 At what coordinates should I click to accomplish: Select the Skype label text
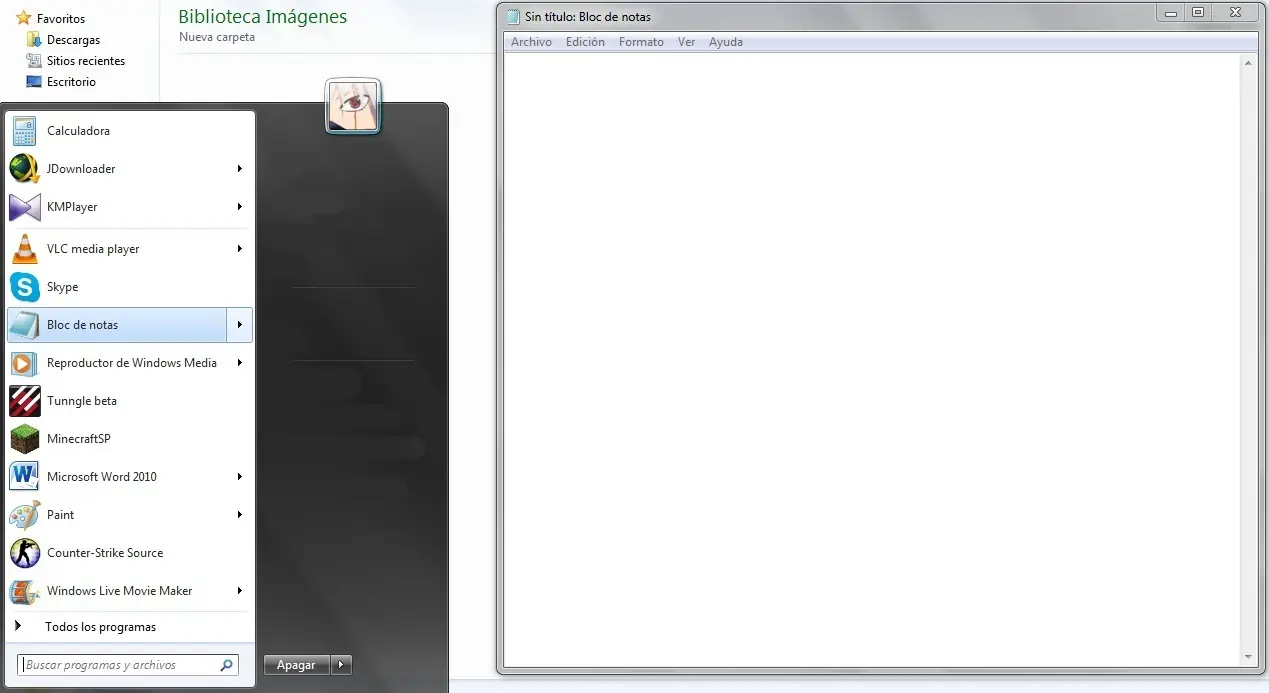(62, 287)
